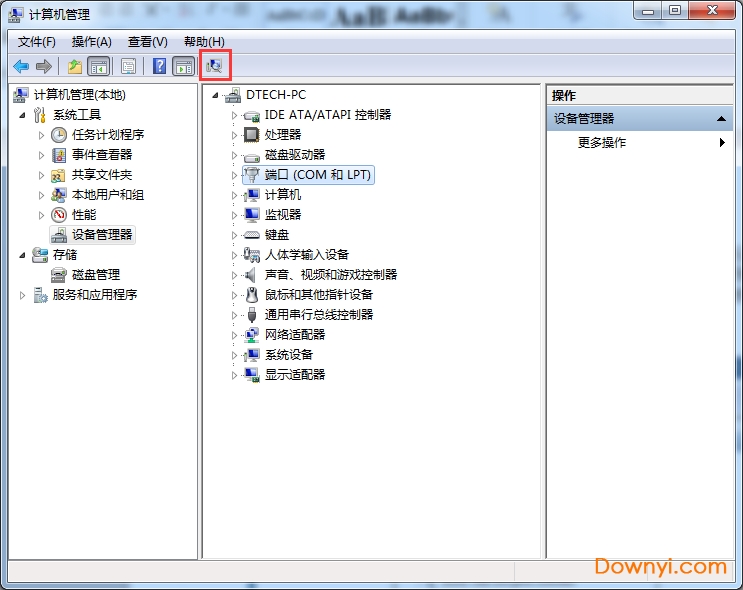Open 帮助(H) menu
743x590 pixels.
pos(204,42)
